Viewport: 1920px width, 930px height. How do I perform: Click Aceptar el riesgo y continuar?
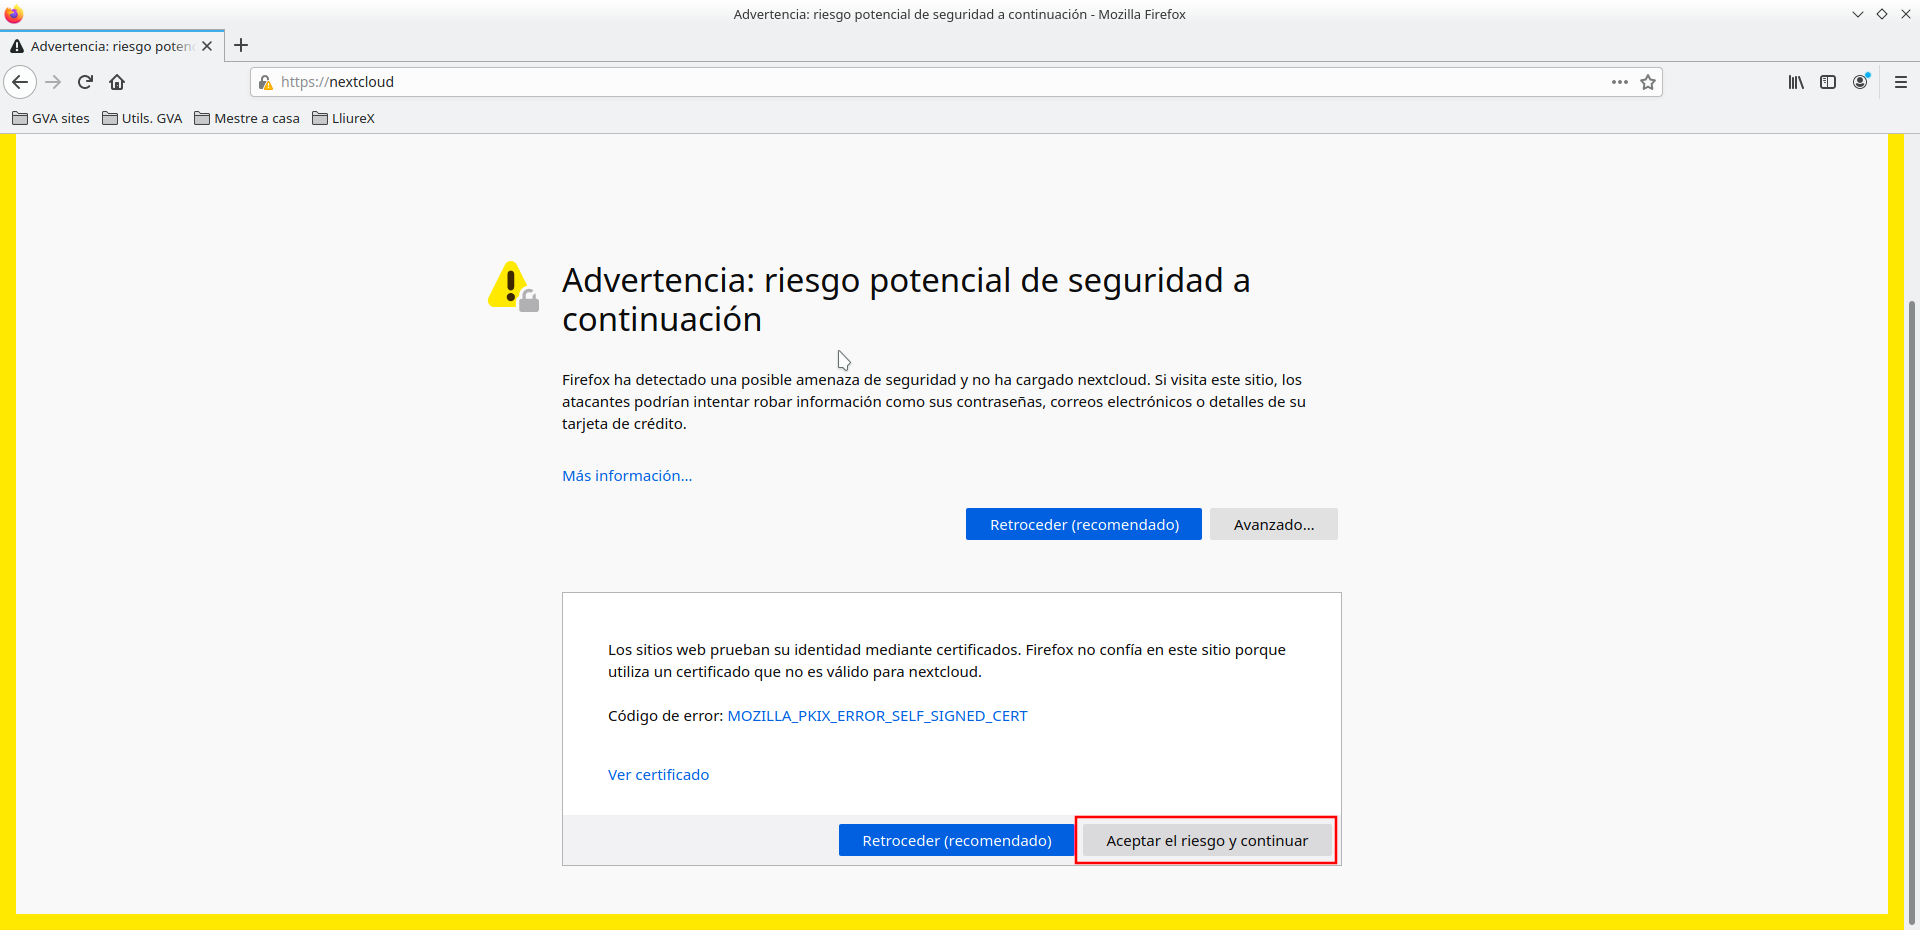[x=1206, y=840]
